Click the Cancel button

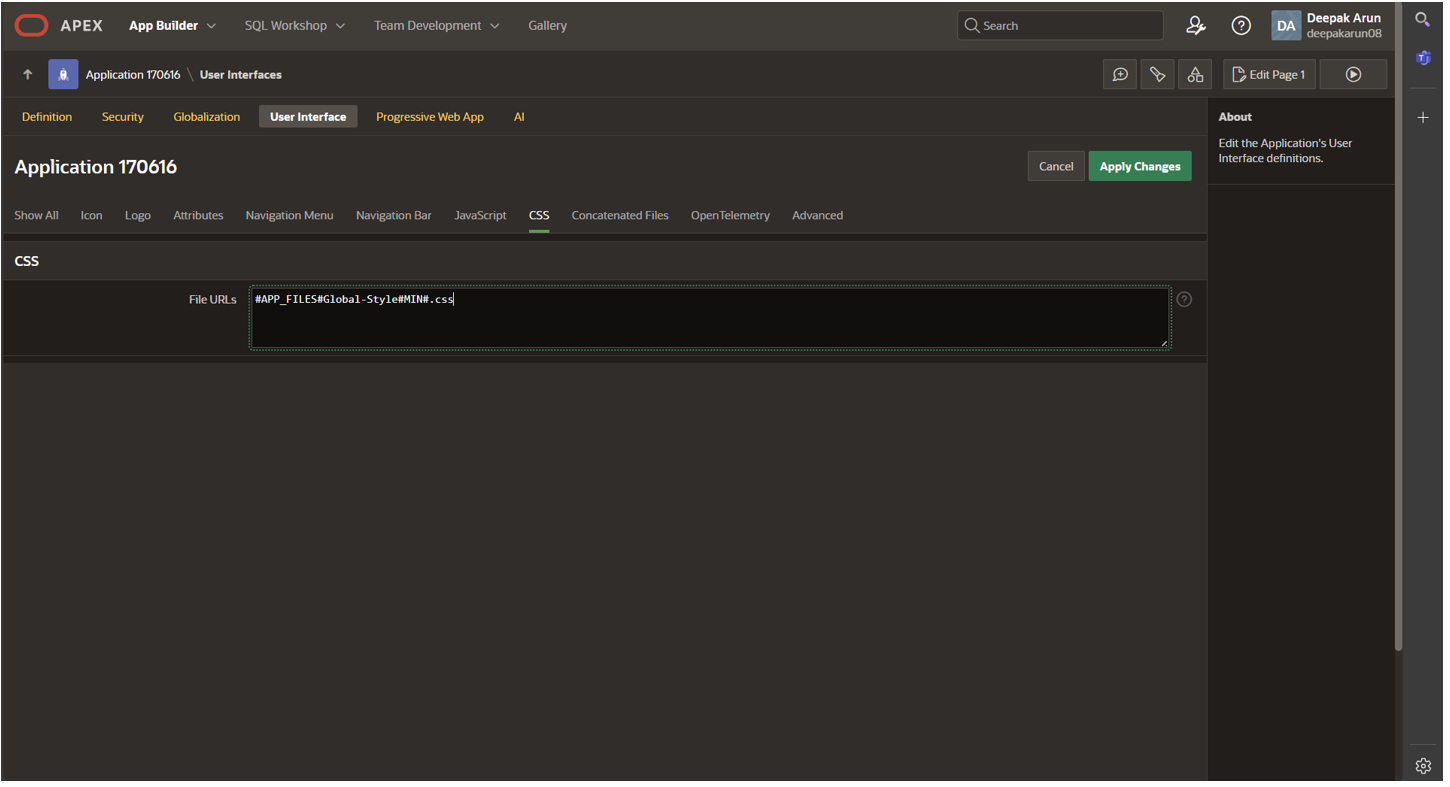(x=1055, y=167)
